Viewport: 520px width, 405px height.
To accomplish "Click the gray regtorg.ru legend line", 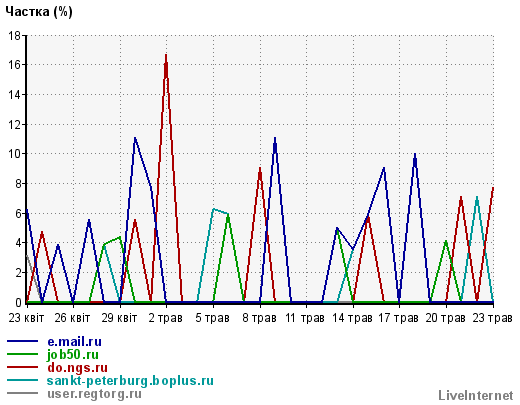I will click(22, 393).
